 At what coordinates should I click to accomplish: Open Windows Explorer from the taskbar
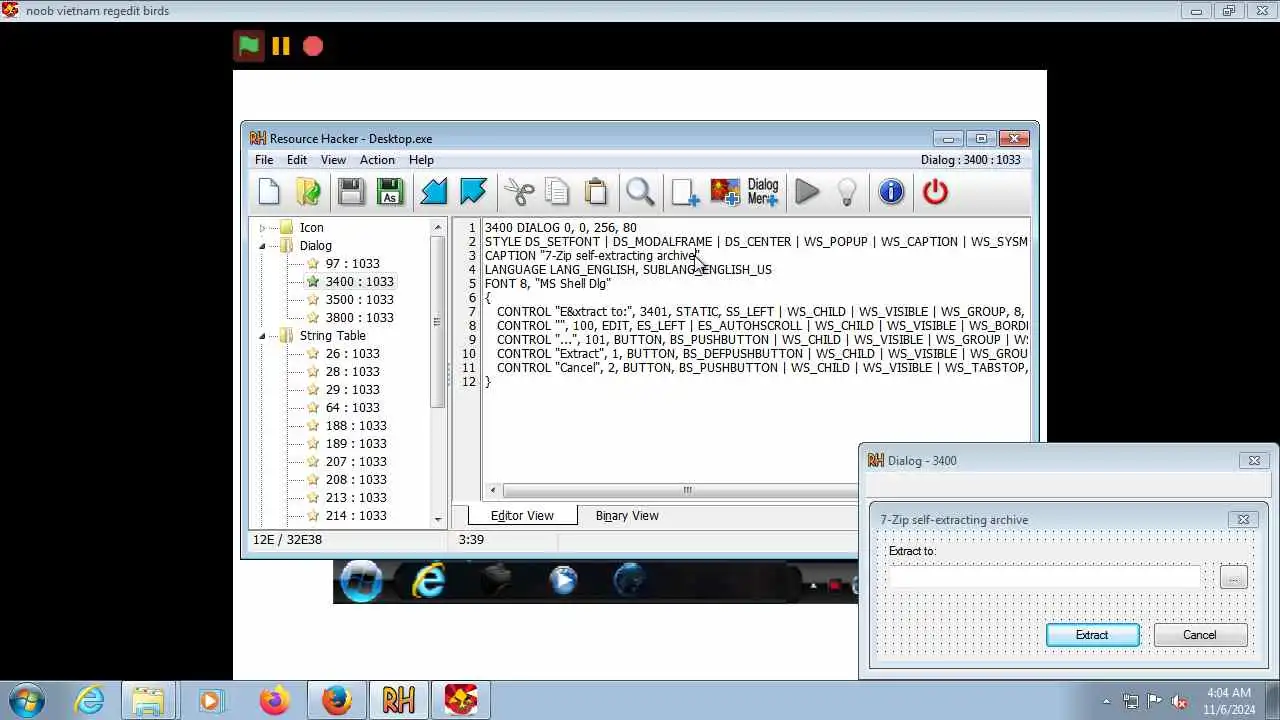click(x=148, y=700)
